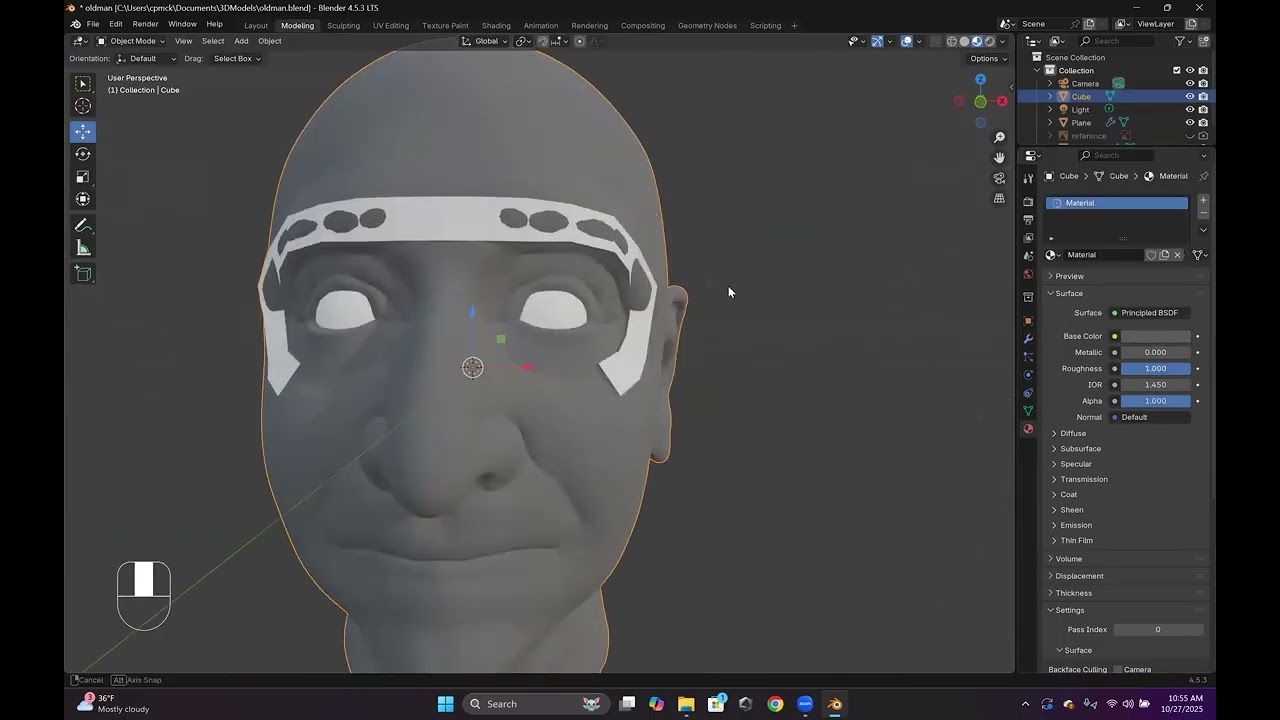Open the File menu

[93, 24]
